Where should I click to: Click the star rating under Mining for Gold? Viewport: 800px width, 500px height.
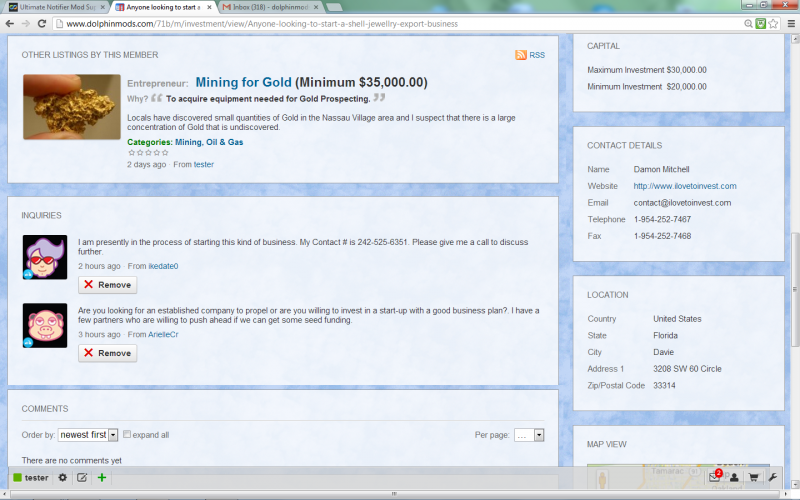pos(148,153)
